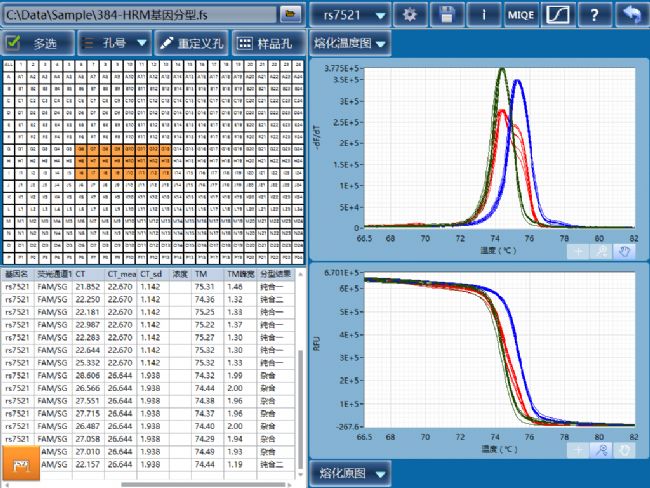Activate zoom tool on lower melt chart

601,450
